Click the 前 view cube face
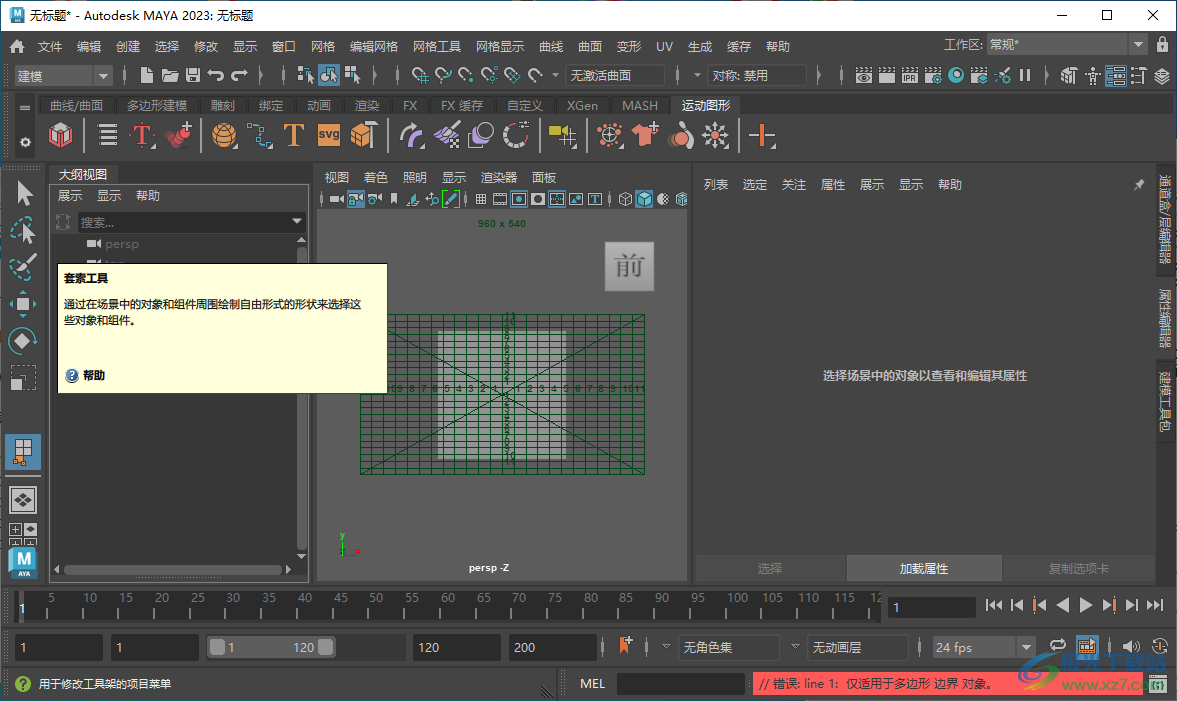 click(x=629, y=266)
